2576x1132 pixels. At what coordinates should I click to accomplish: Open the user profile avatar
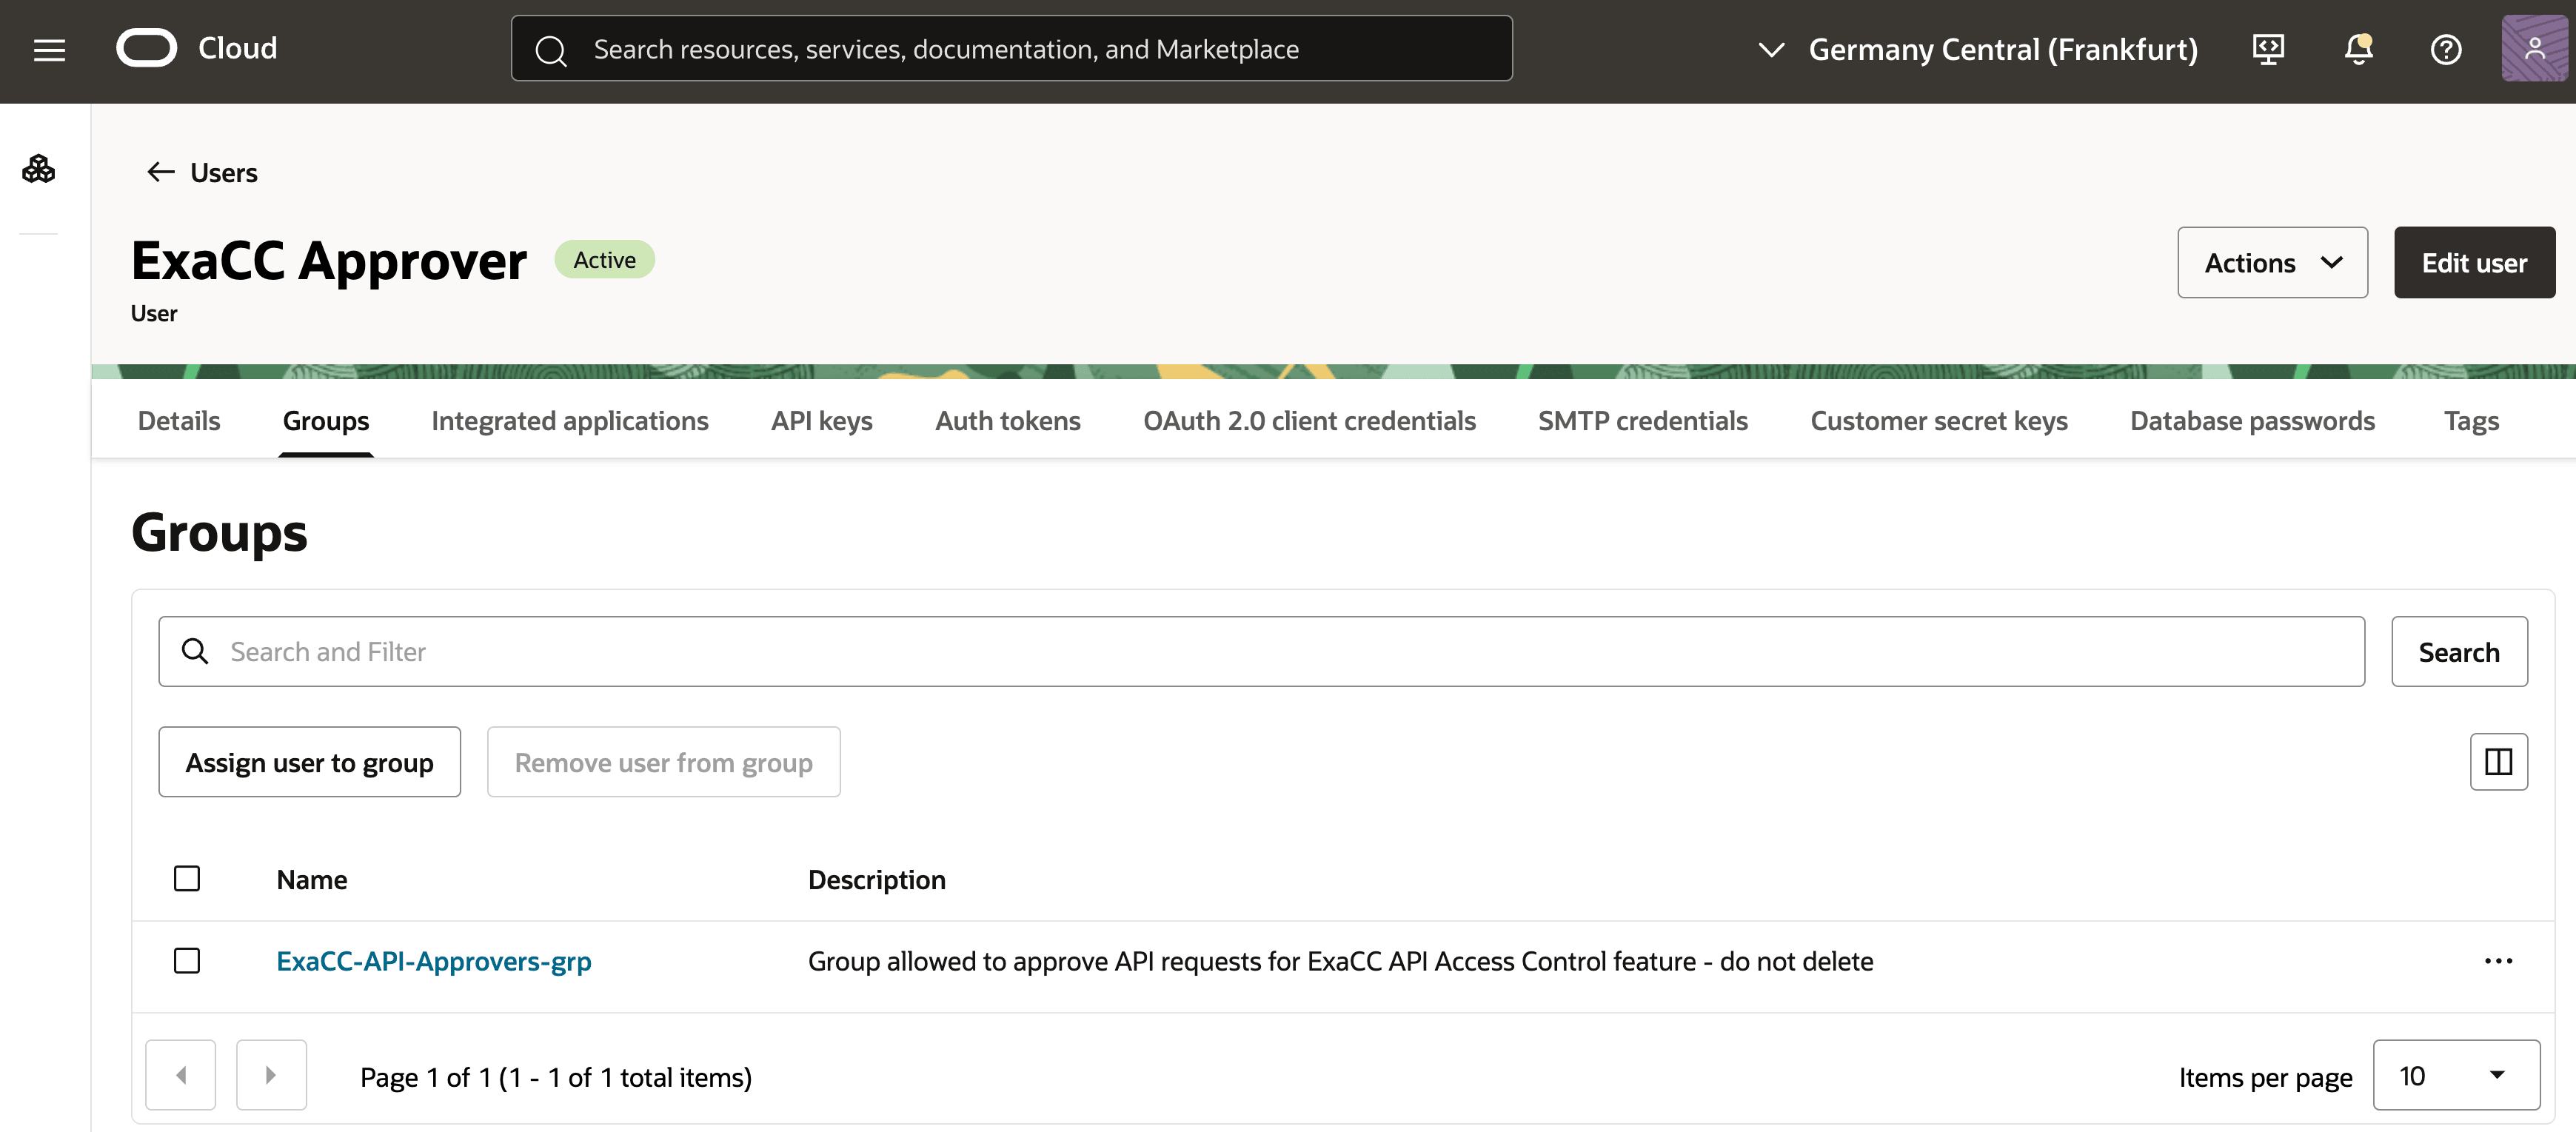tap(2533, 49)
